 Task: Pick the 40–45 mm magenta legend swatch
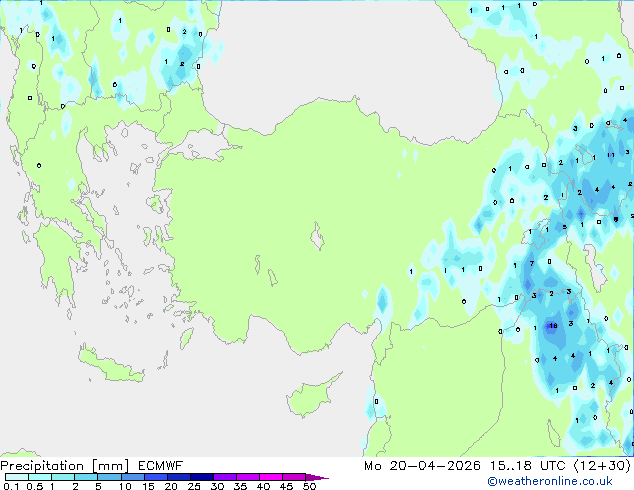point(271,477)
